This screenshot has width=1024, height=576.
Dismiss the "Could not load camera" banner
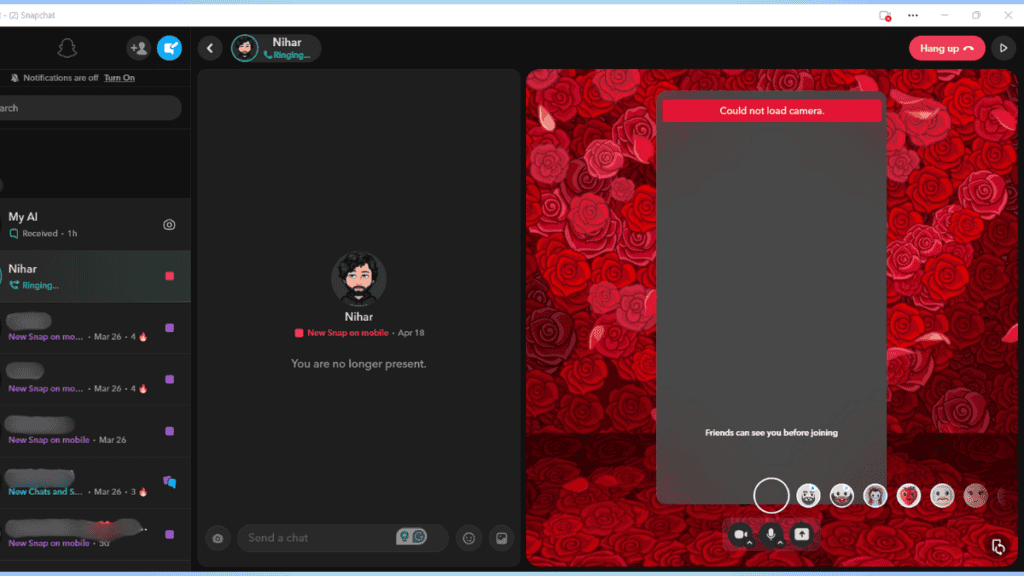pyautogui.click(x=771, y=110)
